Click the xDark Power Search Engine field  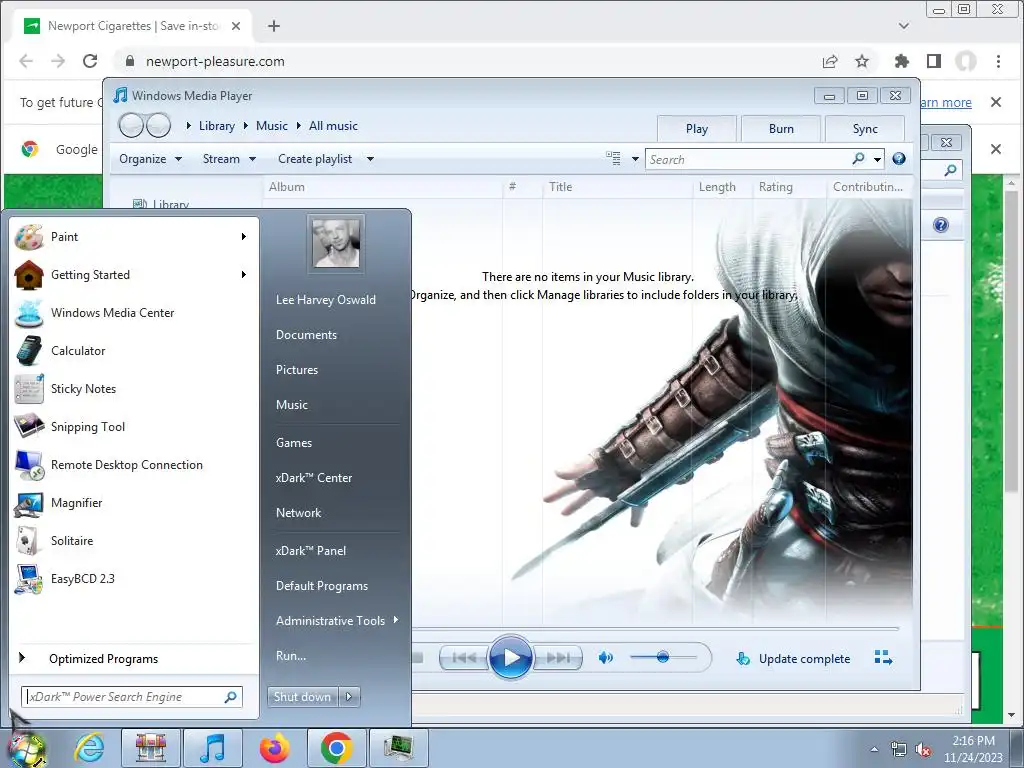[x=131, y=697]
